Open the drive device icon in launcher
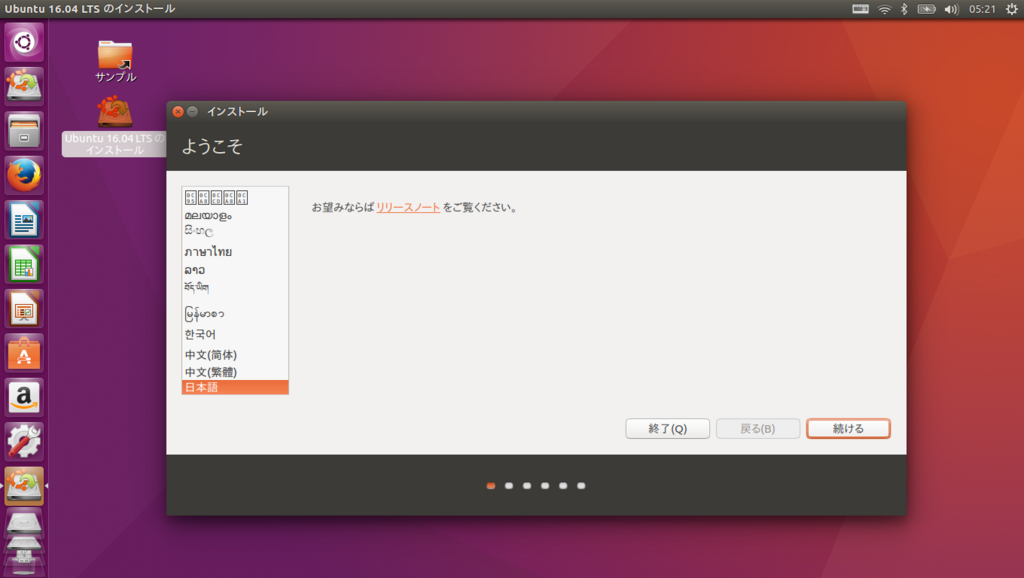The image size is (1024, 578). click(x=24, y=524)
